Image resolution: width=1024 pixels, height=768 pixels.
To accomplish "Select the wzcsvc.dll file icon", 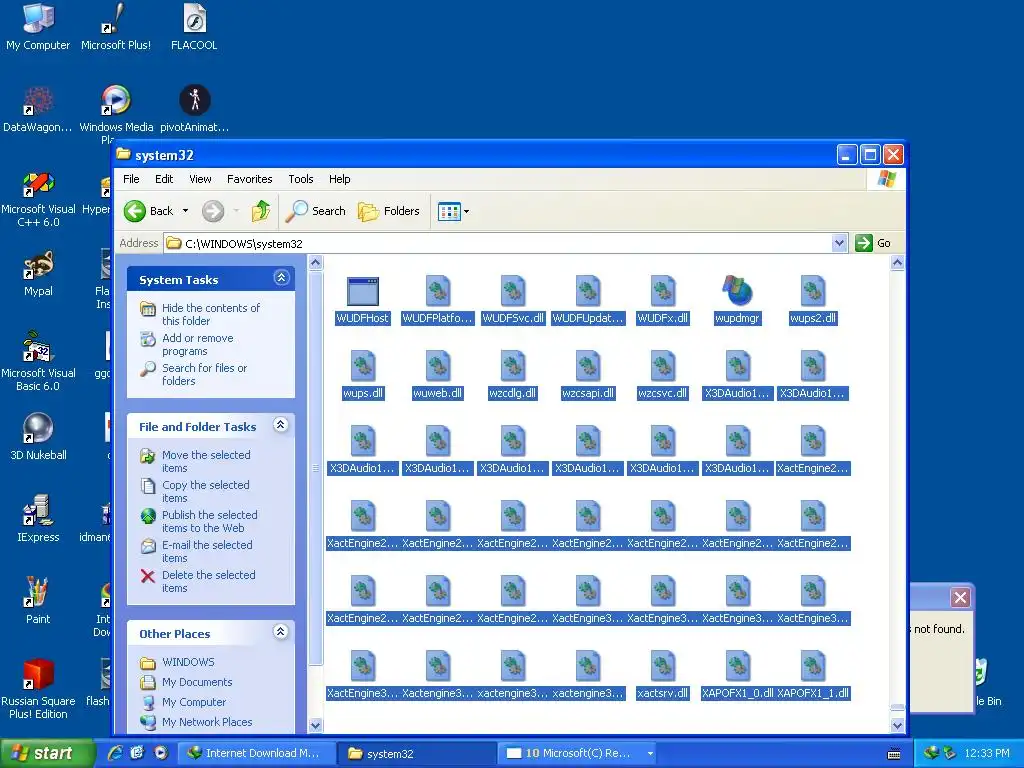I will pyautogui.click(x=663, y=366).
